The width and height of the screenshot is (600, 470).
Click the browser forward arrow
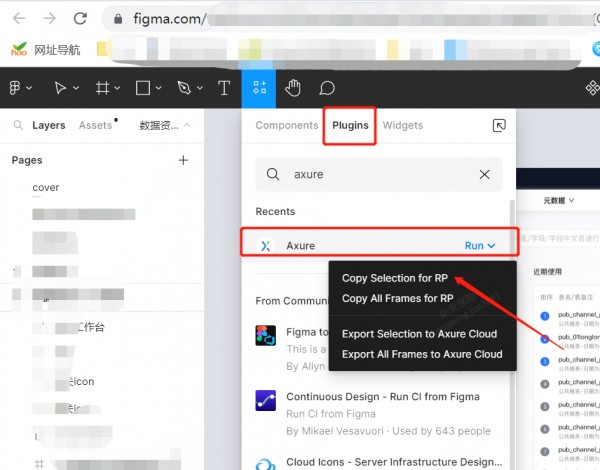tap(49, 18)
